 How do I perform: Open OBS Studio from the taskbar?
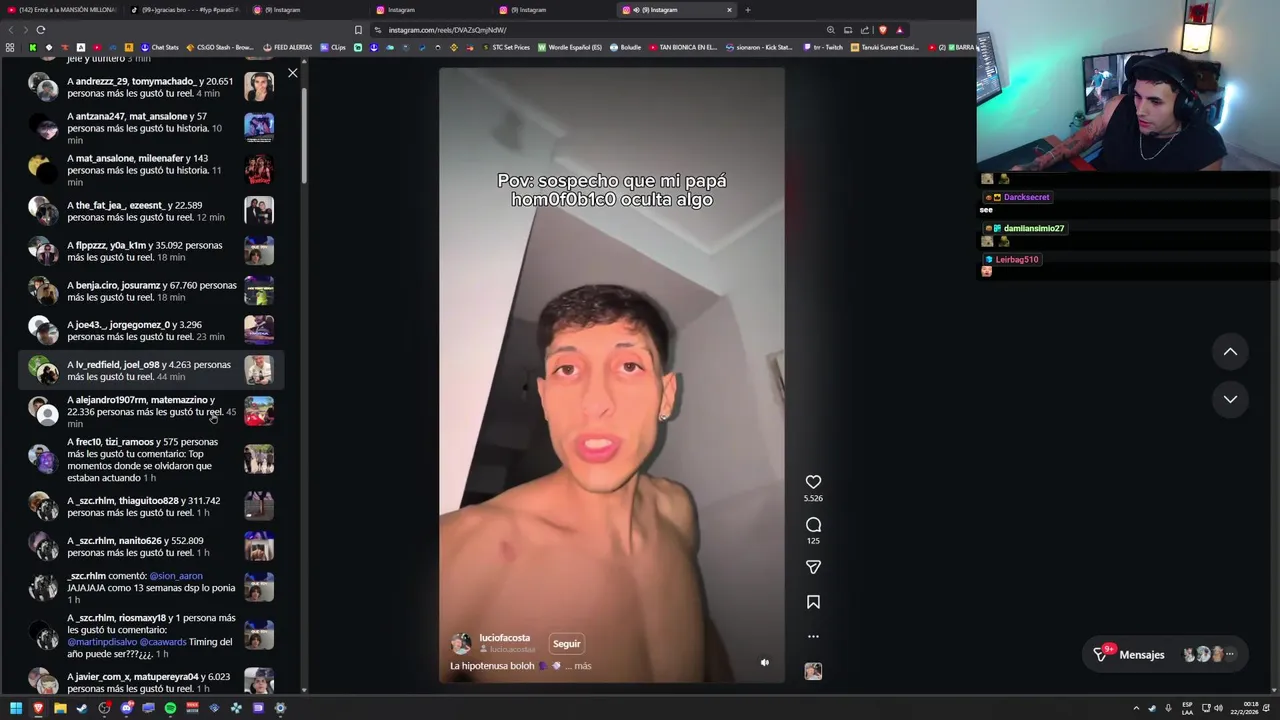(x=104, y=708)
